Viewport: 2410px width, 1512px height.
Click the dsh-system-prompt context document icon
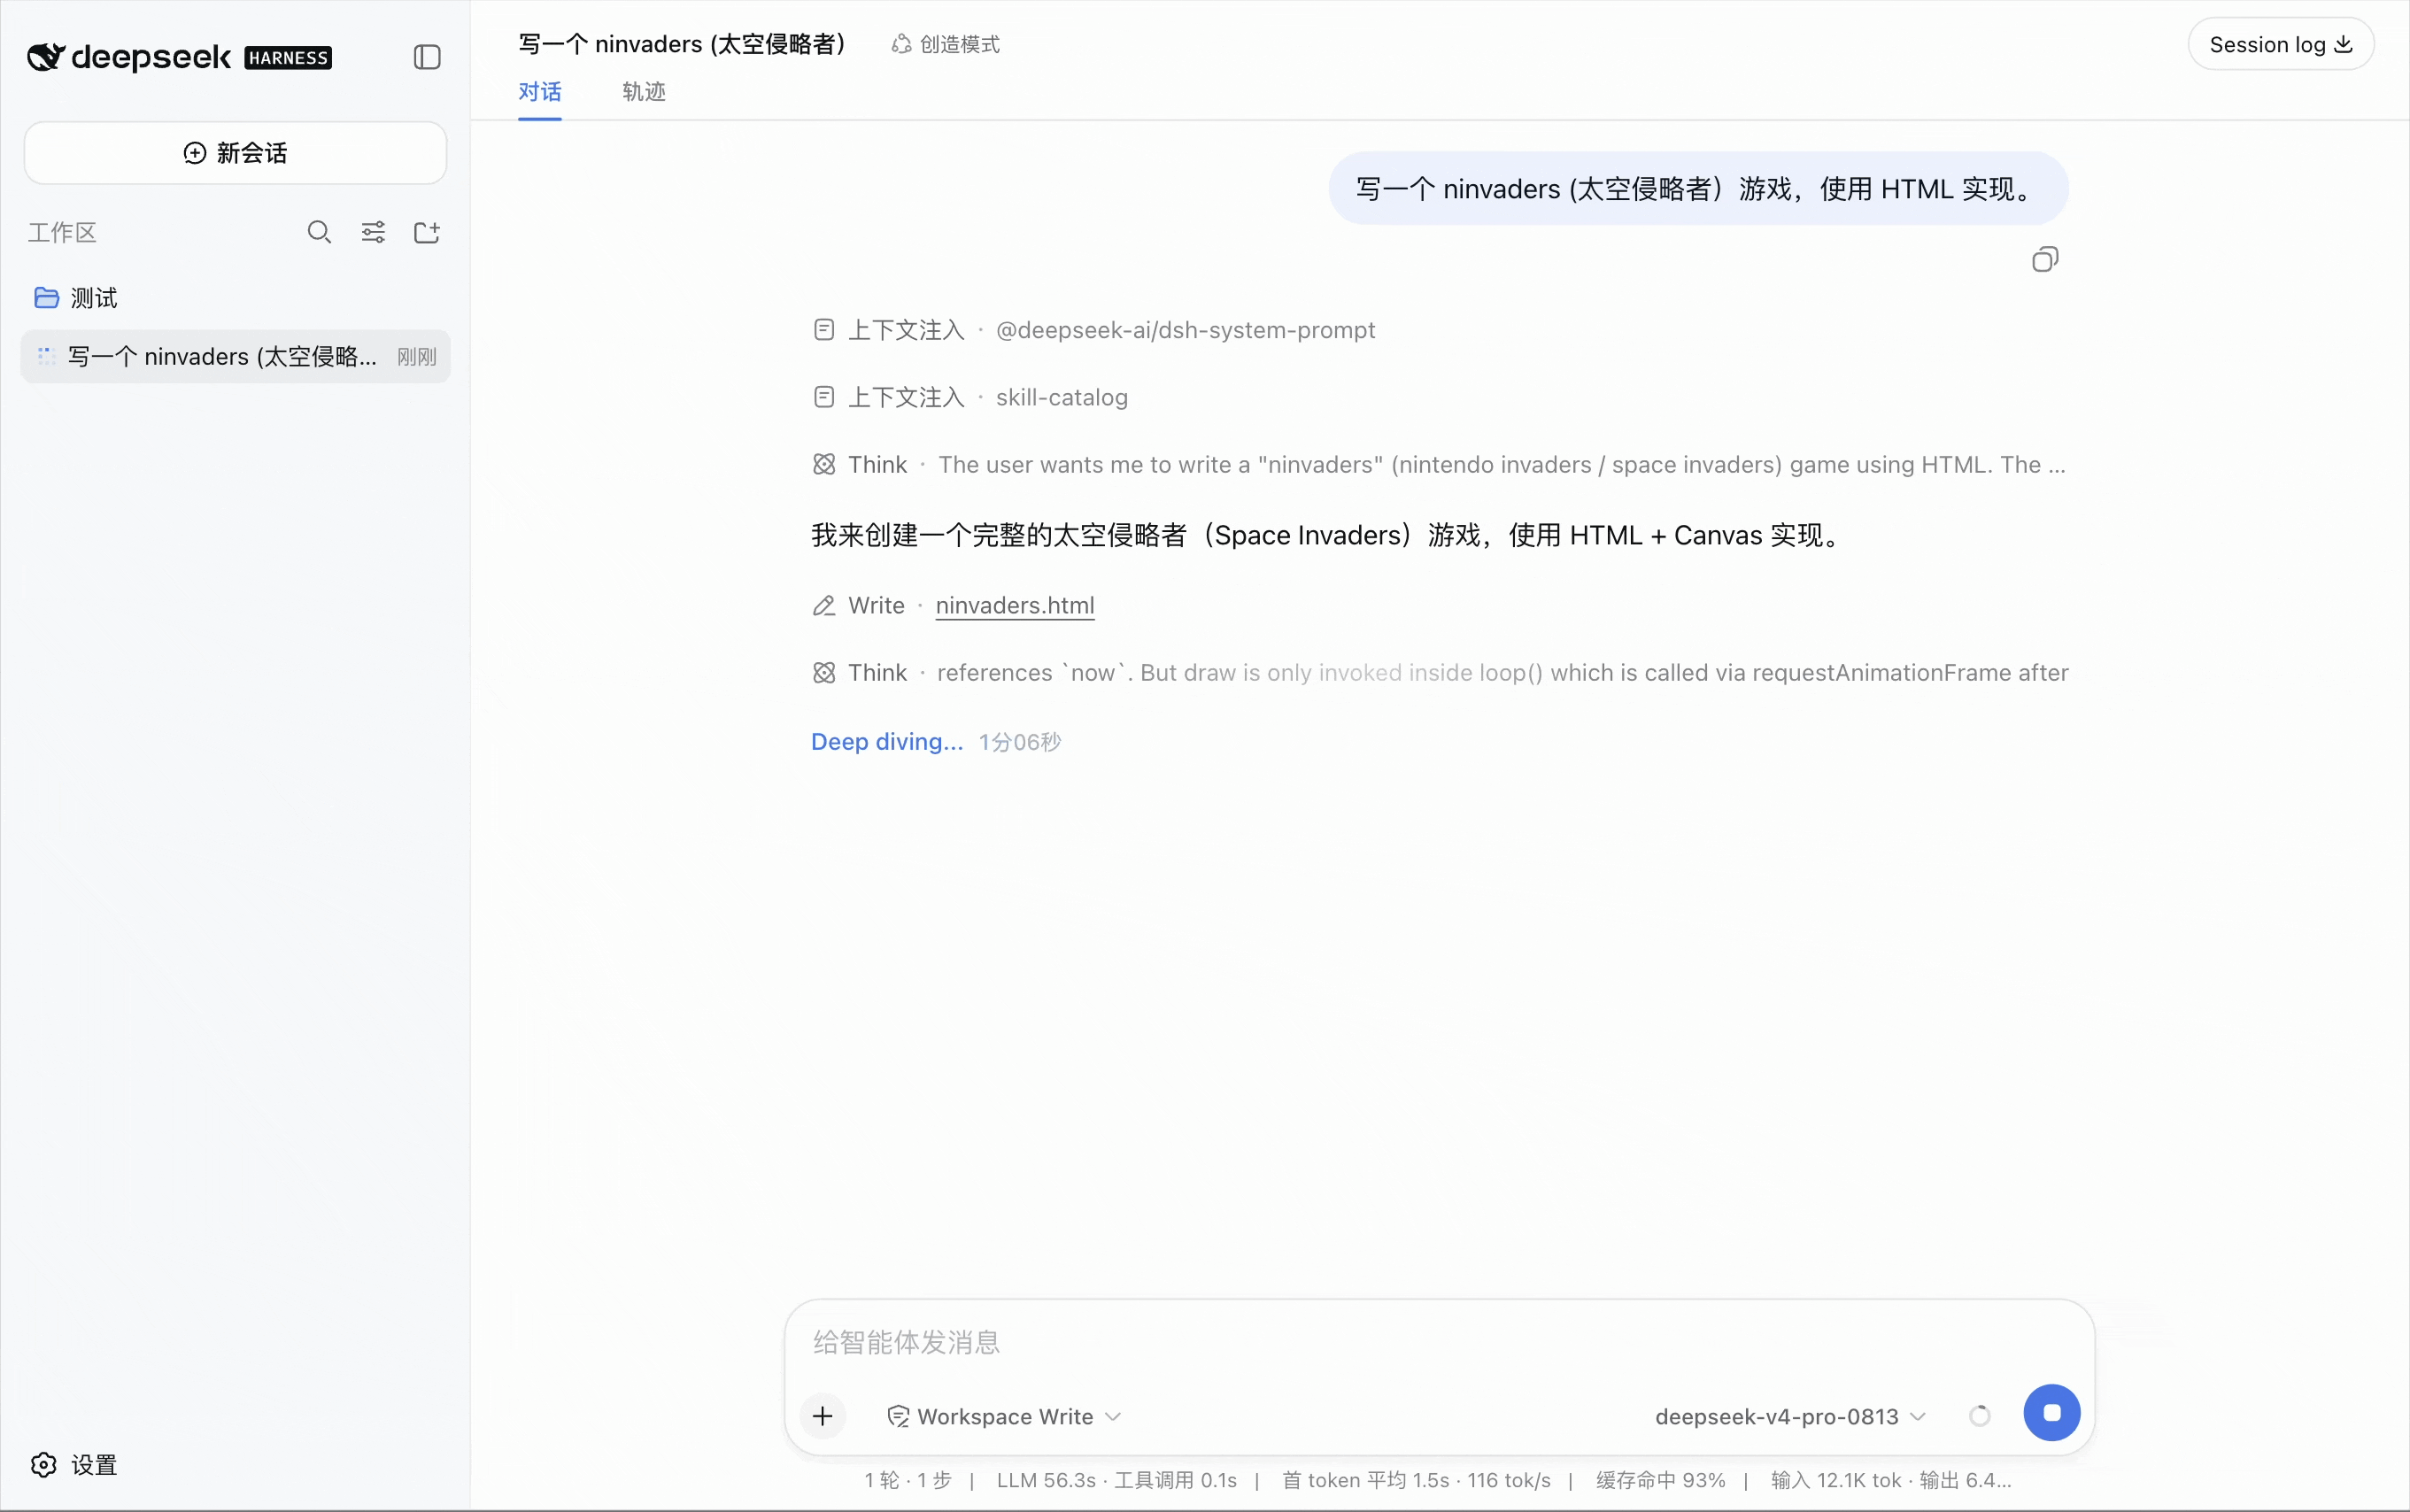coord(824,330)
